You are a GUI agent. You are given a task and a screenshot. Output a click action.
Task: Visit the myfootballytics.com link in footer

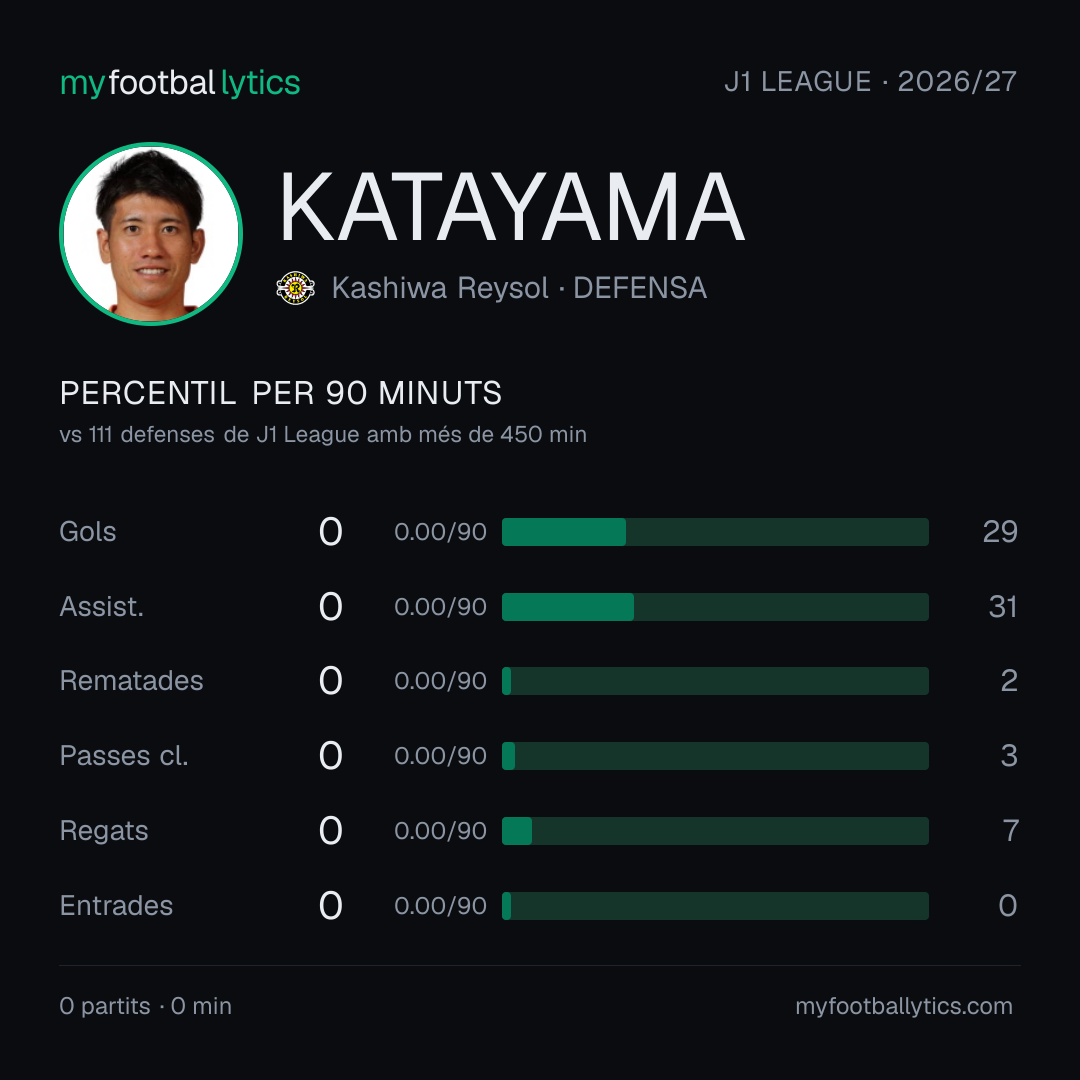(x=904, y=1006)
